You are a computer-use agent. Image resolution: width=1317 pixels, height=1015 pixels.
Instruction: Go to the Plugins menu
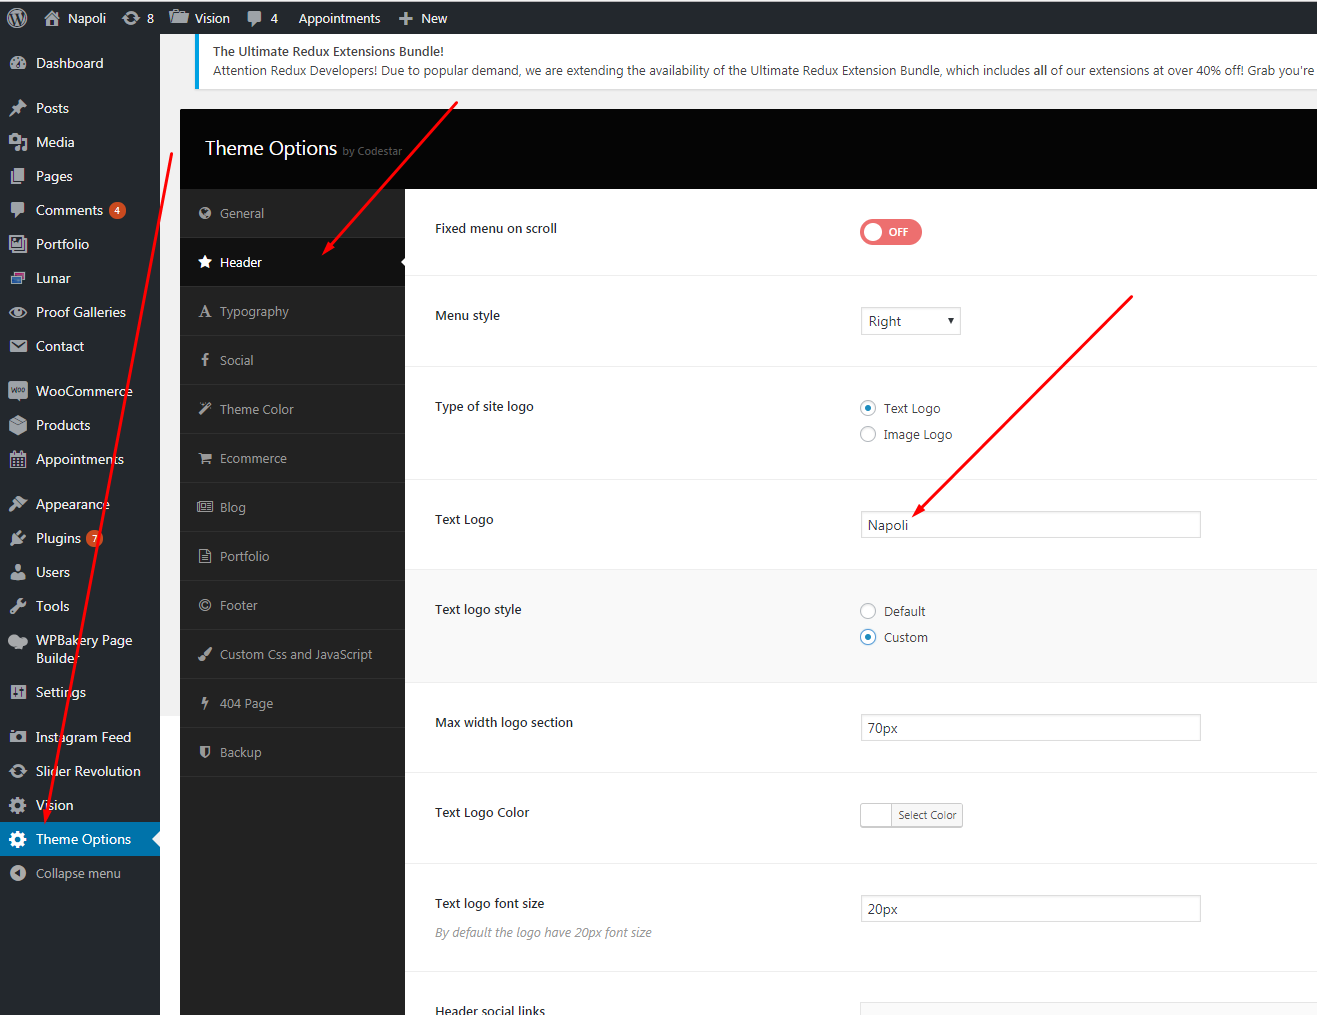pyautogui.click(x=58, y=538)
